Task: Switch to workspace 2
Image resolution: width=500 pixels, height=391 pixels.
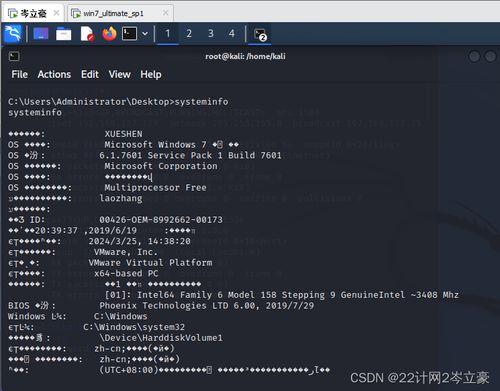Action: click(x=189, y=33)
